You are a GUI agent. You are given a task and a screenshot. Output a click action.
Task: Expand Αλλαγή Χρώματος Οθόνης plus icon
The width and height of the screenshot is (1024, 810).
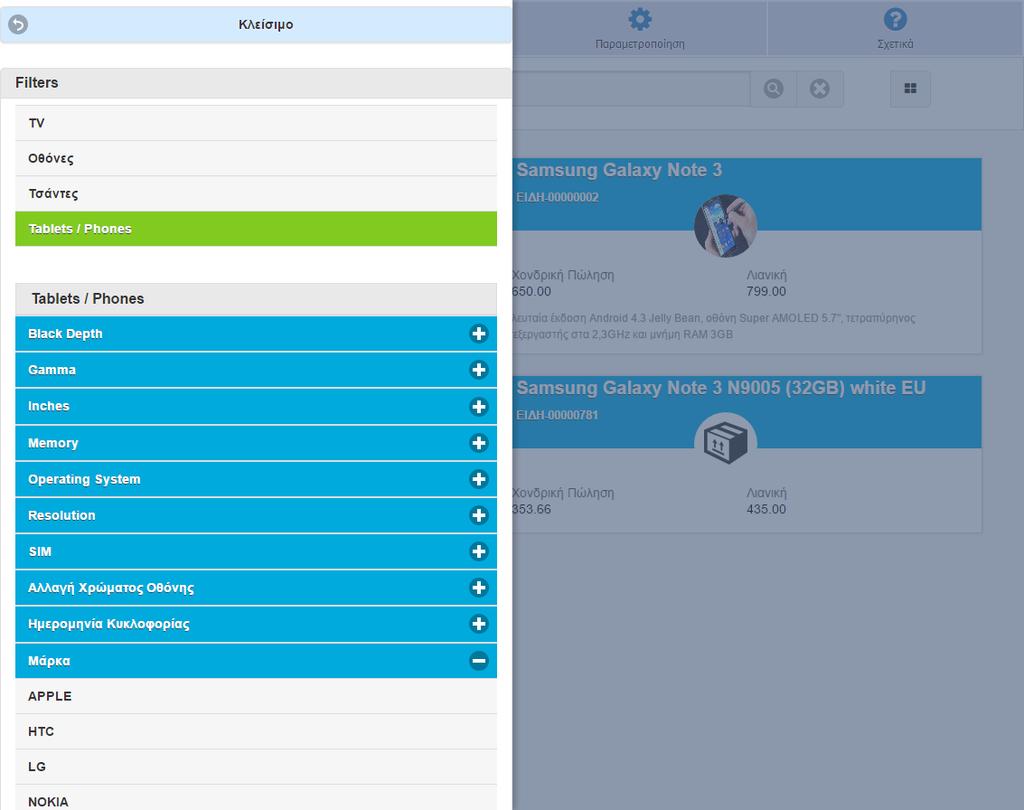tap(479, 588)
